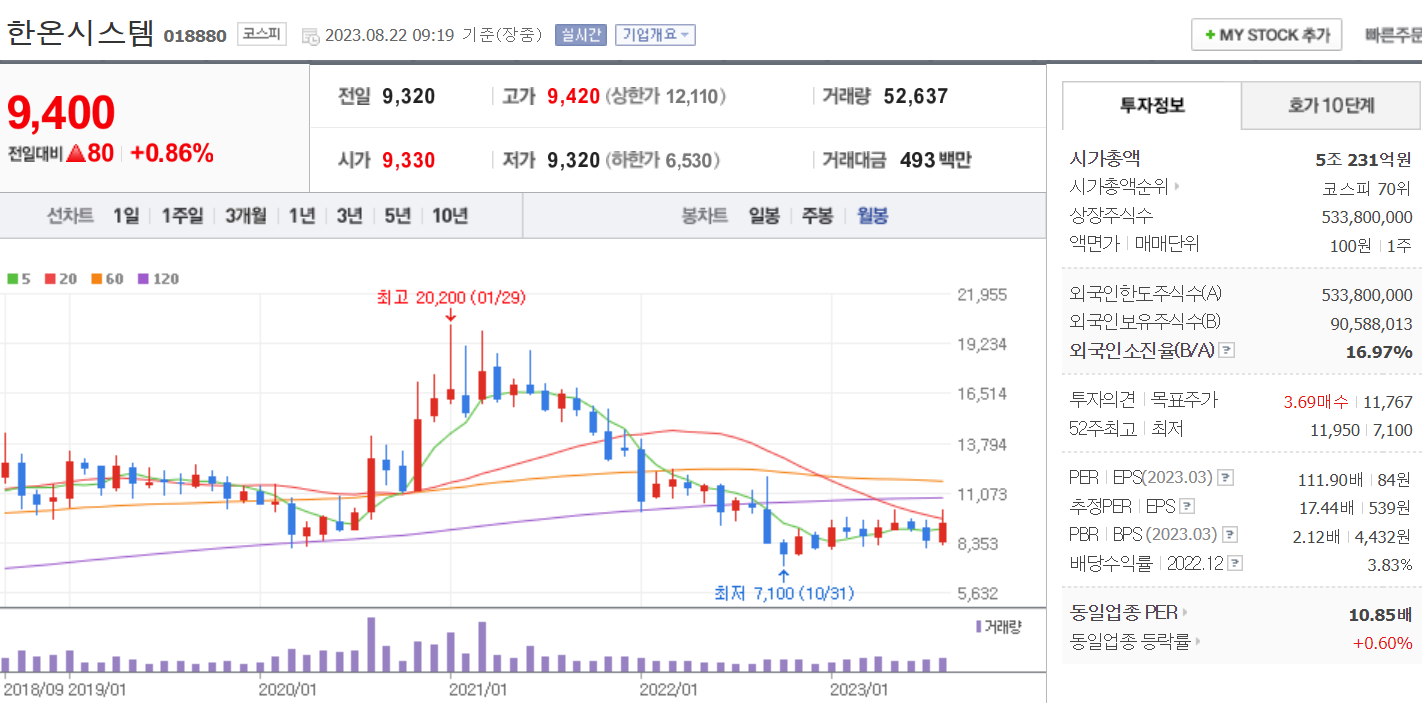Screen dimensions: 1422x703
Task: Click the 외국인소진율 16.97% value
Action: [1379, 351]
